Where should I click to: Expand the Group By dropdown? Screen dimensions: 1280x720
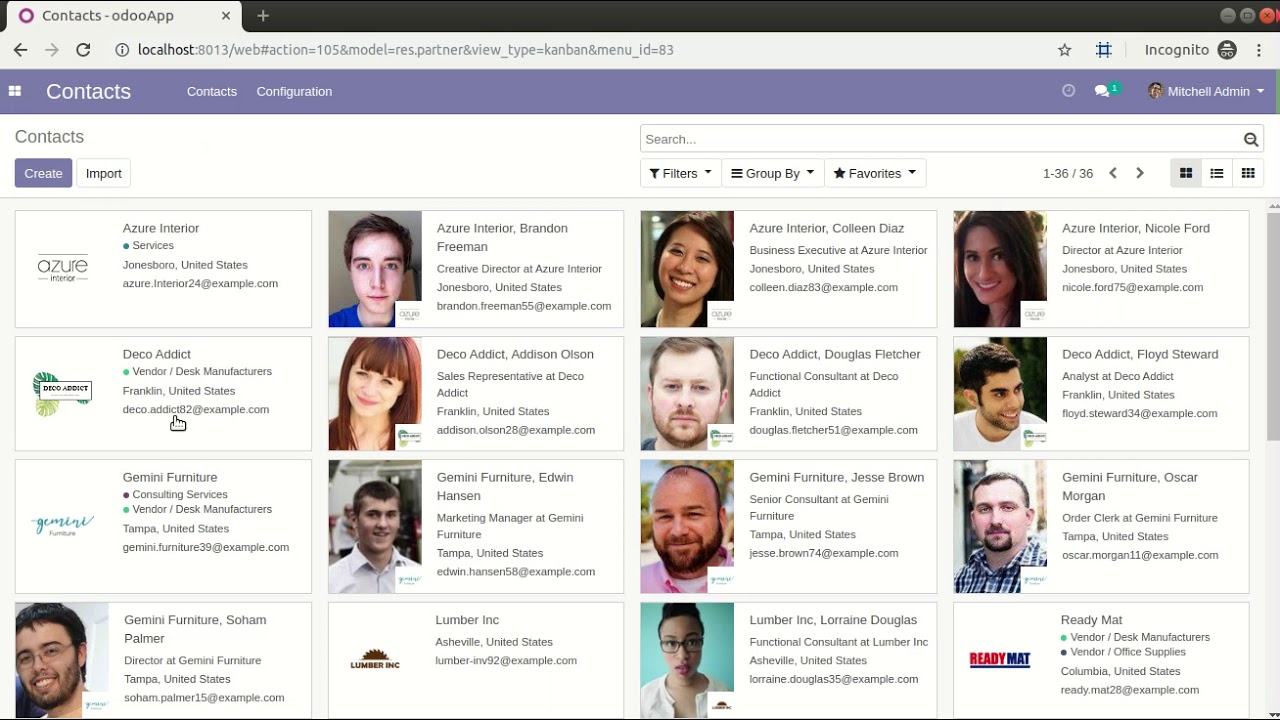tap(772, 173)
